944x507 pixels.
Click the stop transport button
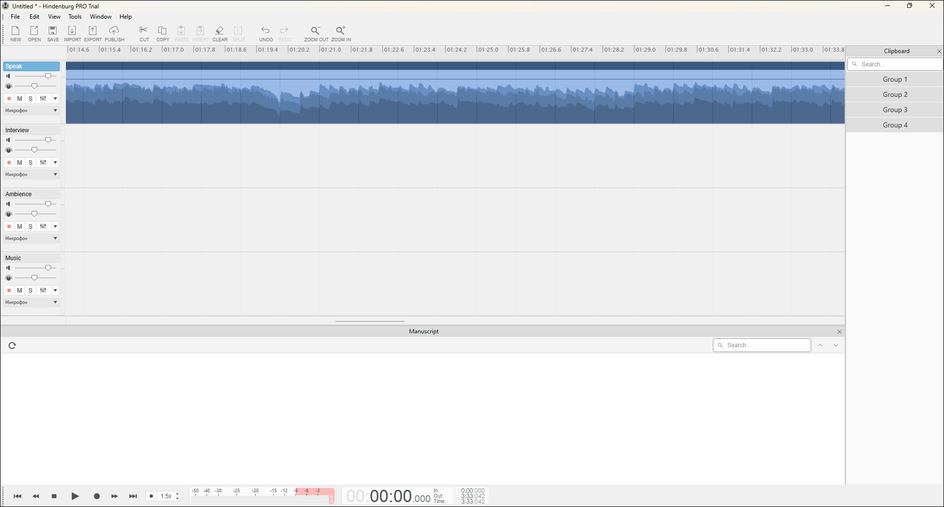(54, 496)
